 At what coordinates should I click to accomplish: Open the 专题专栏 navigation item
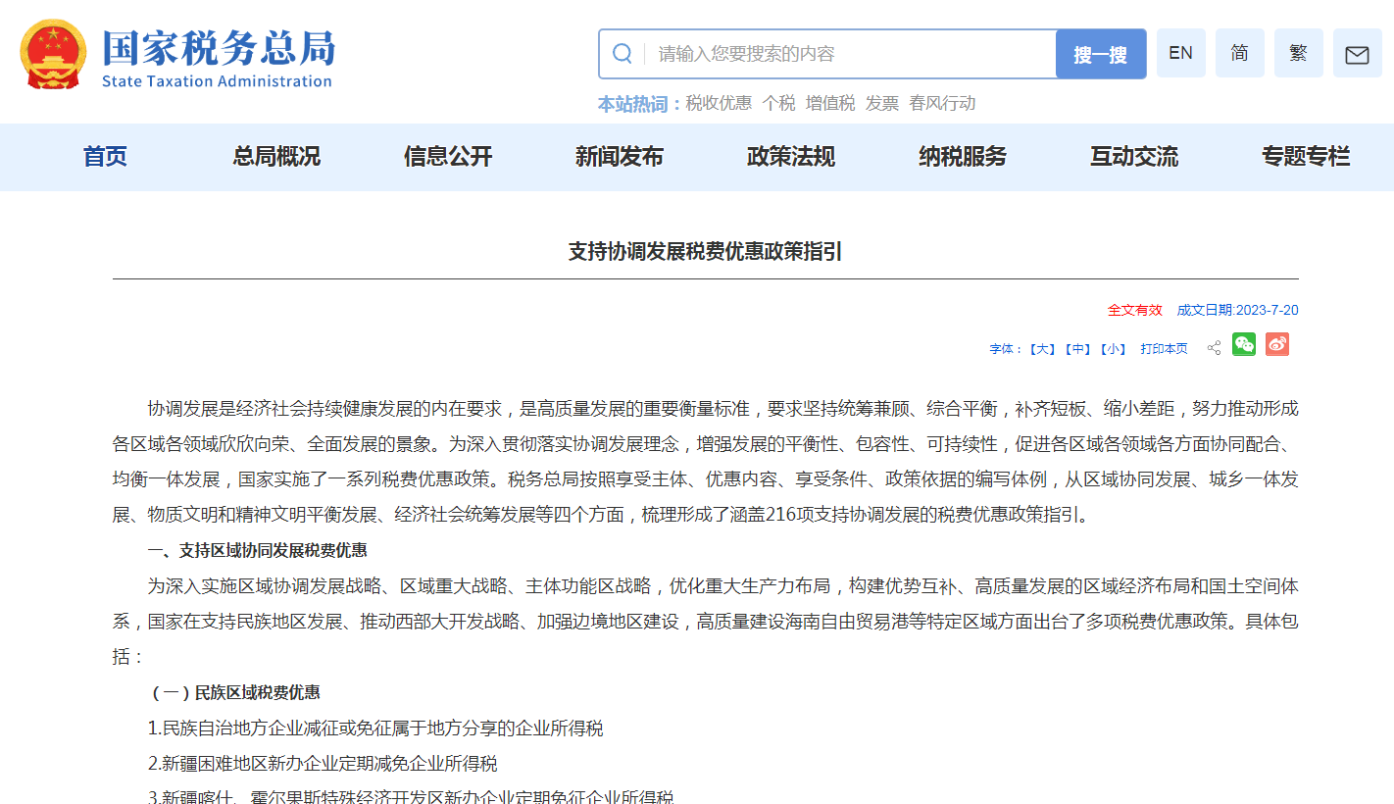(1306, 157)
